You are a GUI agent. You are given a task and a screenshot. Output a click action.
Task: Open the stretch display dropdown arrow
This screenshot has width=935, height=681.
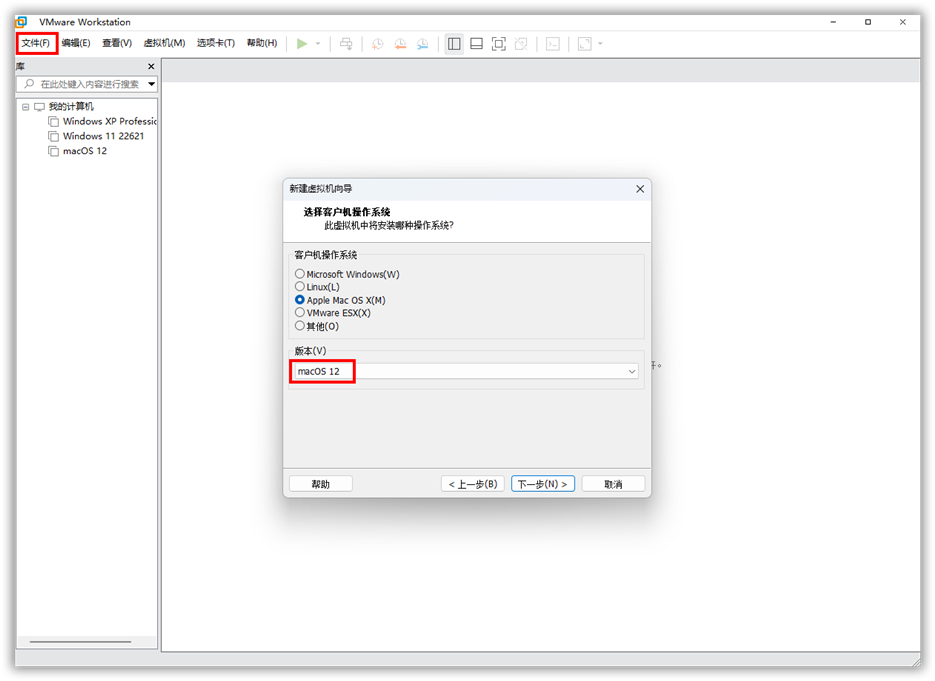600,44
